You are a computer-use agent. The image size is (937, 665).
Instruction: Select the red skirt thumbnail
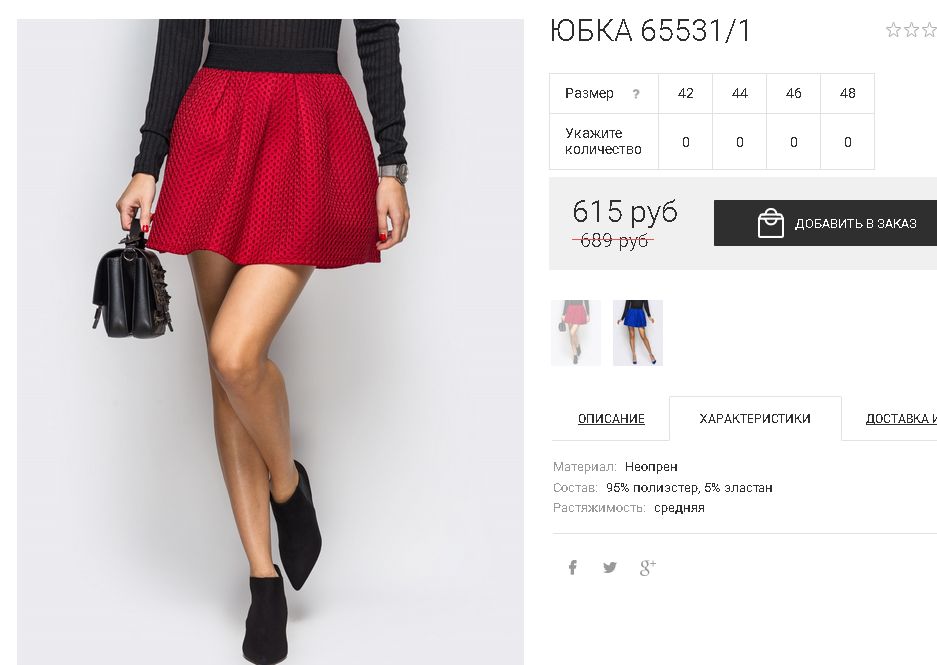[575, 333]
